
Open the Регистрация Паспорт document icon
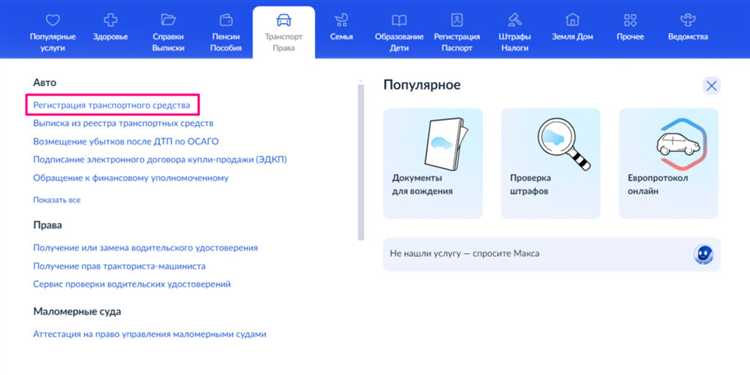click(457, 20)
